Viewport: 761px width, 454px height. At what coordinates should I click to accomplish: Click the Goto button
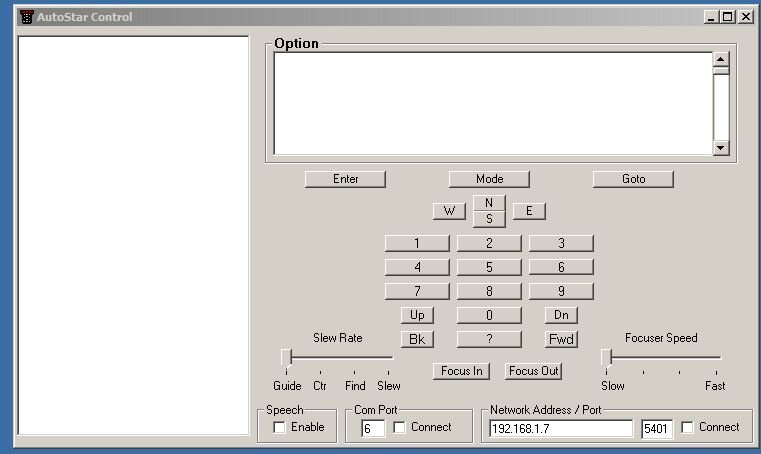click(x=633, y=179)
